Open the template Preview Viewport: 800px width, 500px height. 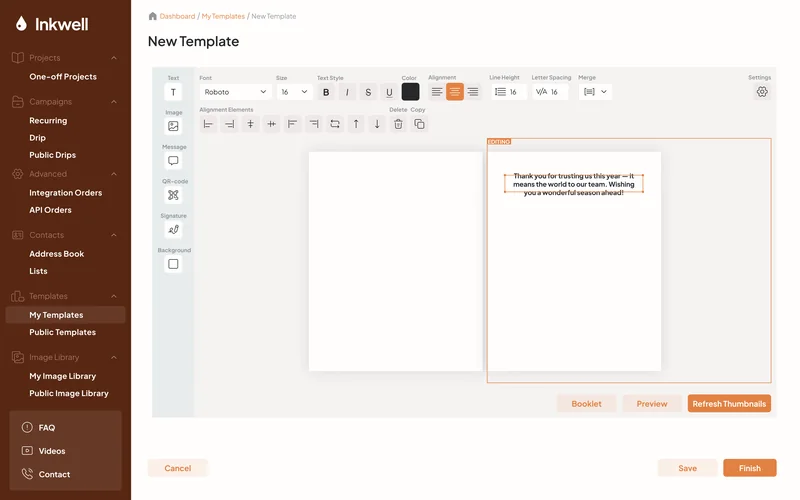(x=652, y=404)
